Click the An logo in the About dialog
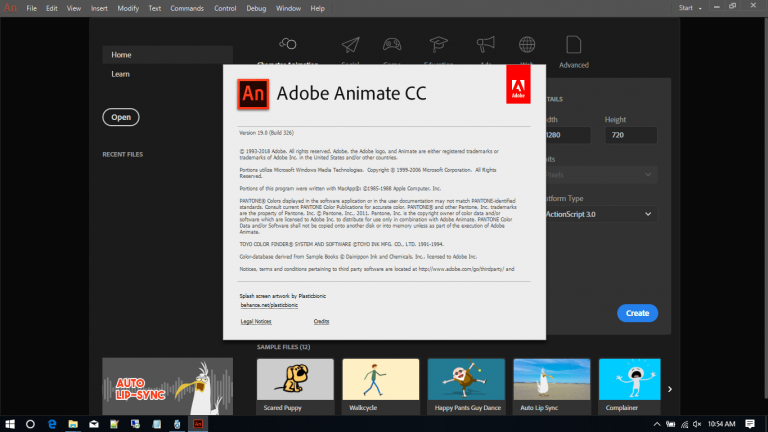This screenshot has width=768, height=432. [253, 94]
